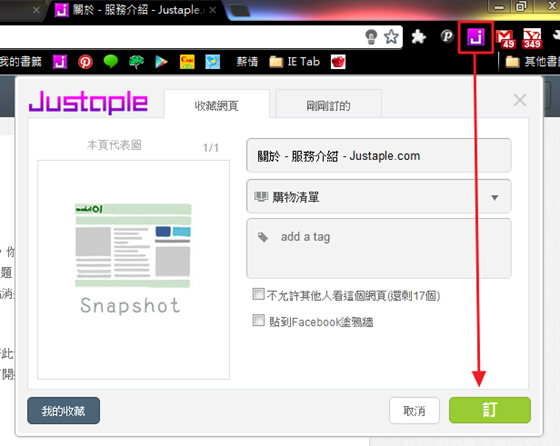
Task: Close the Justaple dialog with X
Action: (x=520, y=100)
